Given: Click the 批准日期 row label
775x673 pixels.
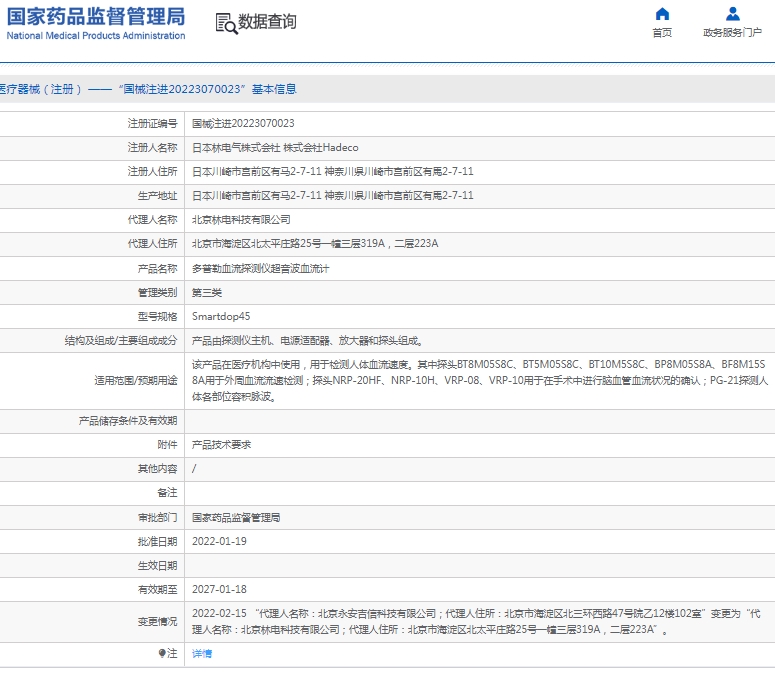Looking at the screenshot, I should click(x=157, y=542).
